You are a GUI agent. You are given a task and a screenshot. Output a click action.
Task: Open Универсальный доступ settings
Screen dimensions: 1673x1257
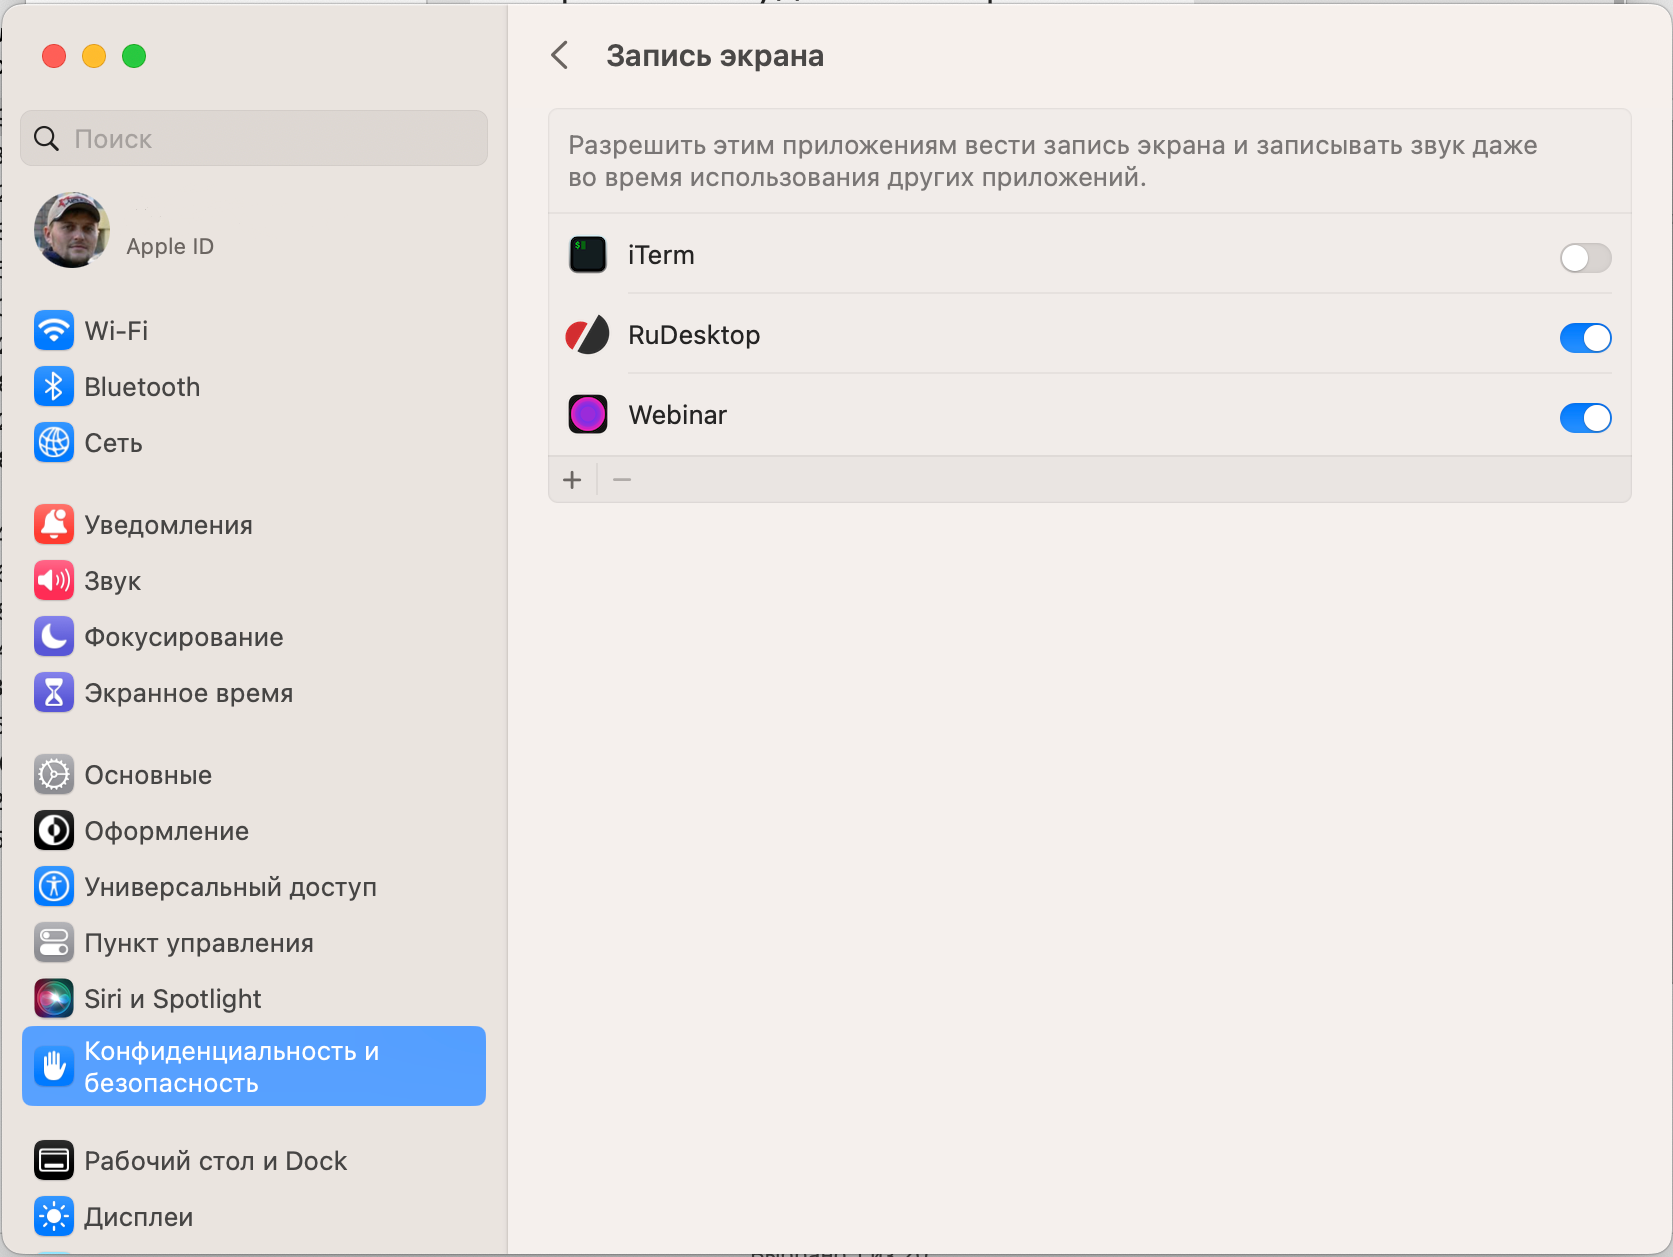click(x=254, y=886)
